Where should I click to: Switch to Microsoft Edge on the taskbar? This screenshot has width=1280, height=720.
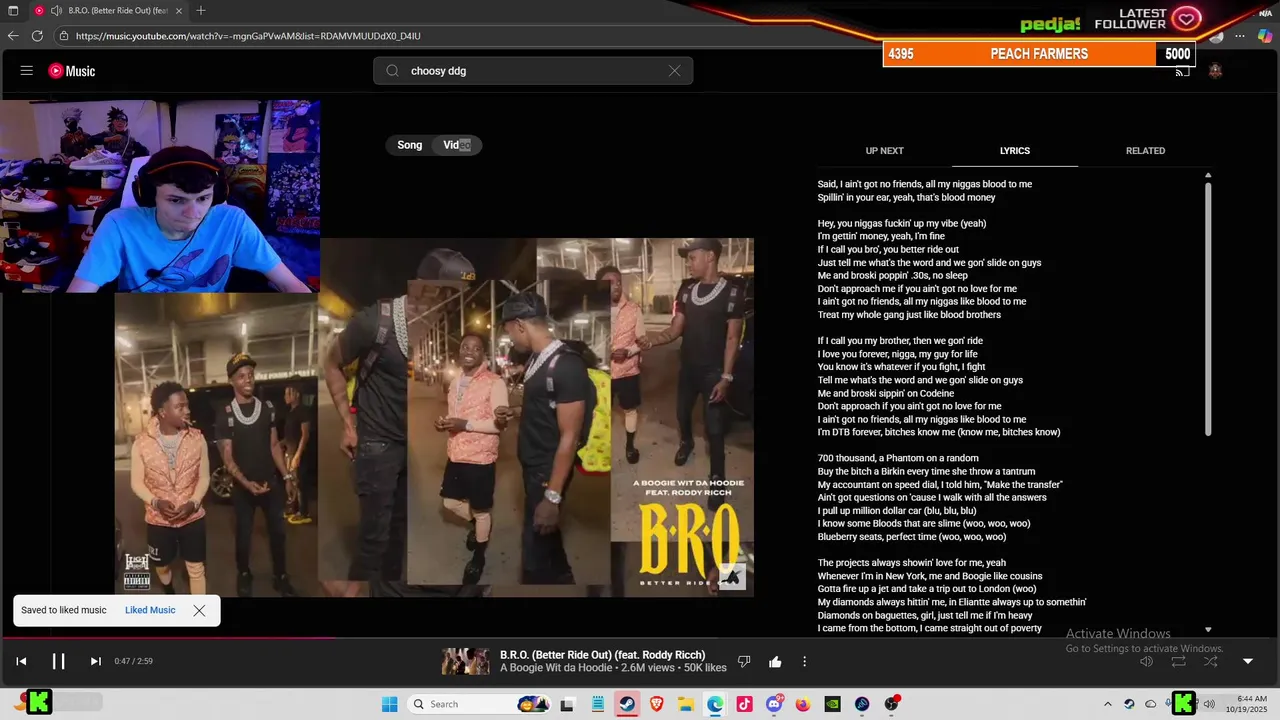pos(715,704)
